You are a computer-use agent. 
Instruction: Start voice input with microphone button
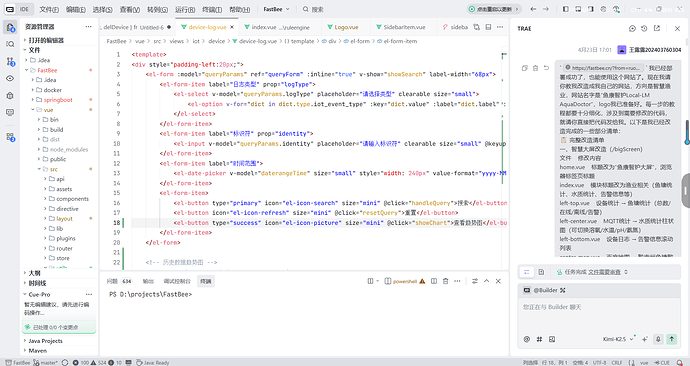coord(658,339)
